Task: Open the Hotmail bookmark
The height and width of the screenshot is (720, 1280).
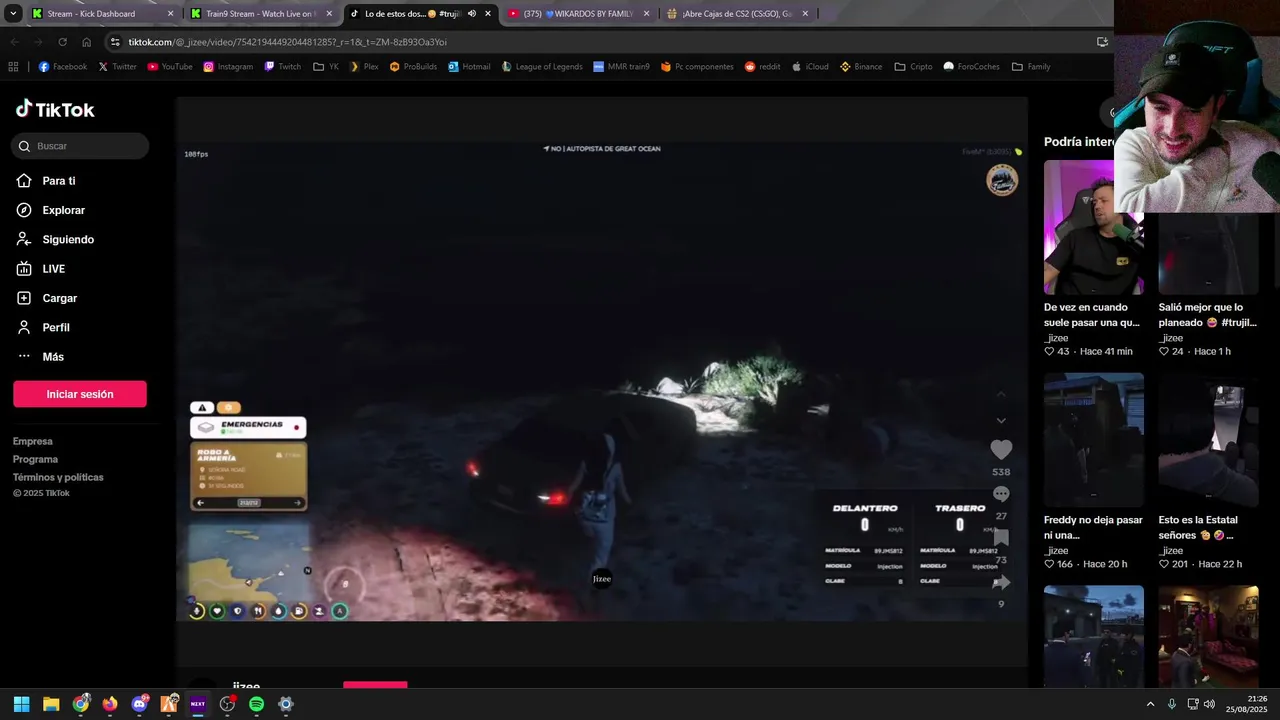Action: [x=469, y=67]
